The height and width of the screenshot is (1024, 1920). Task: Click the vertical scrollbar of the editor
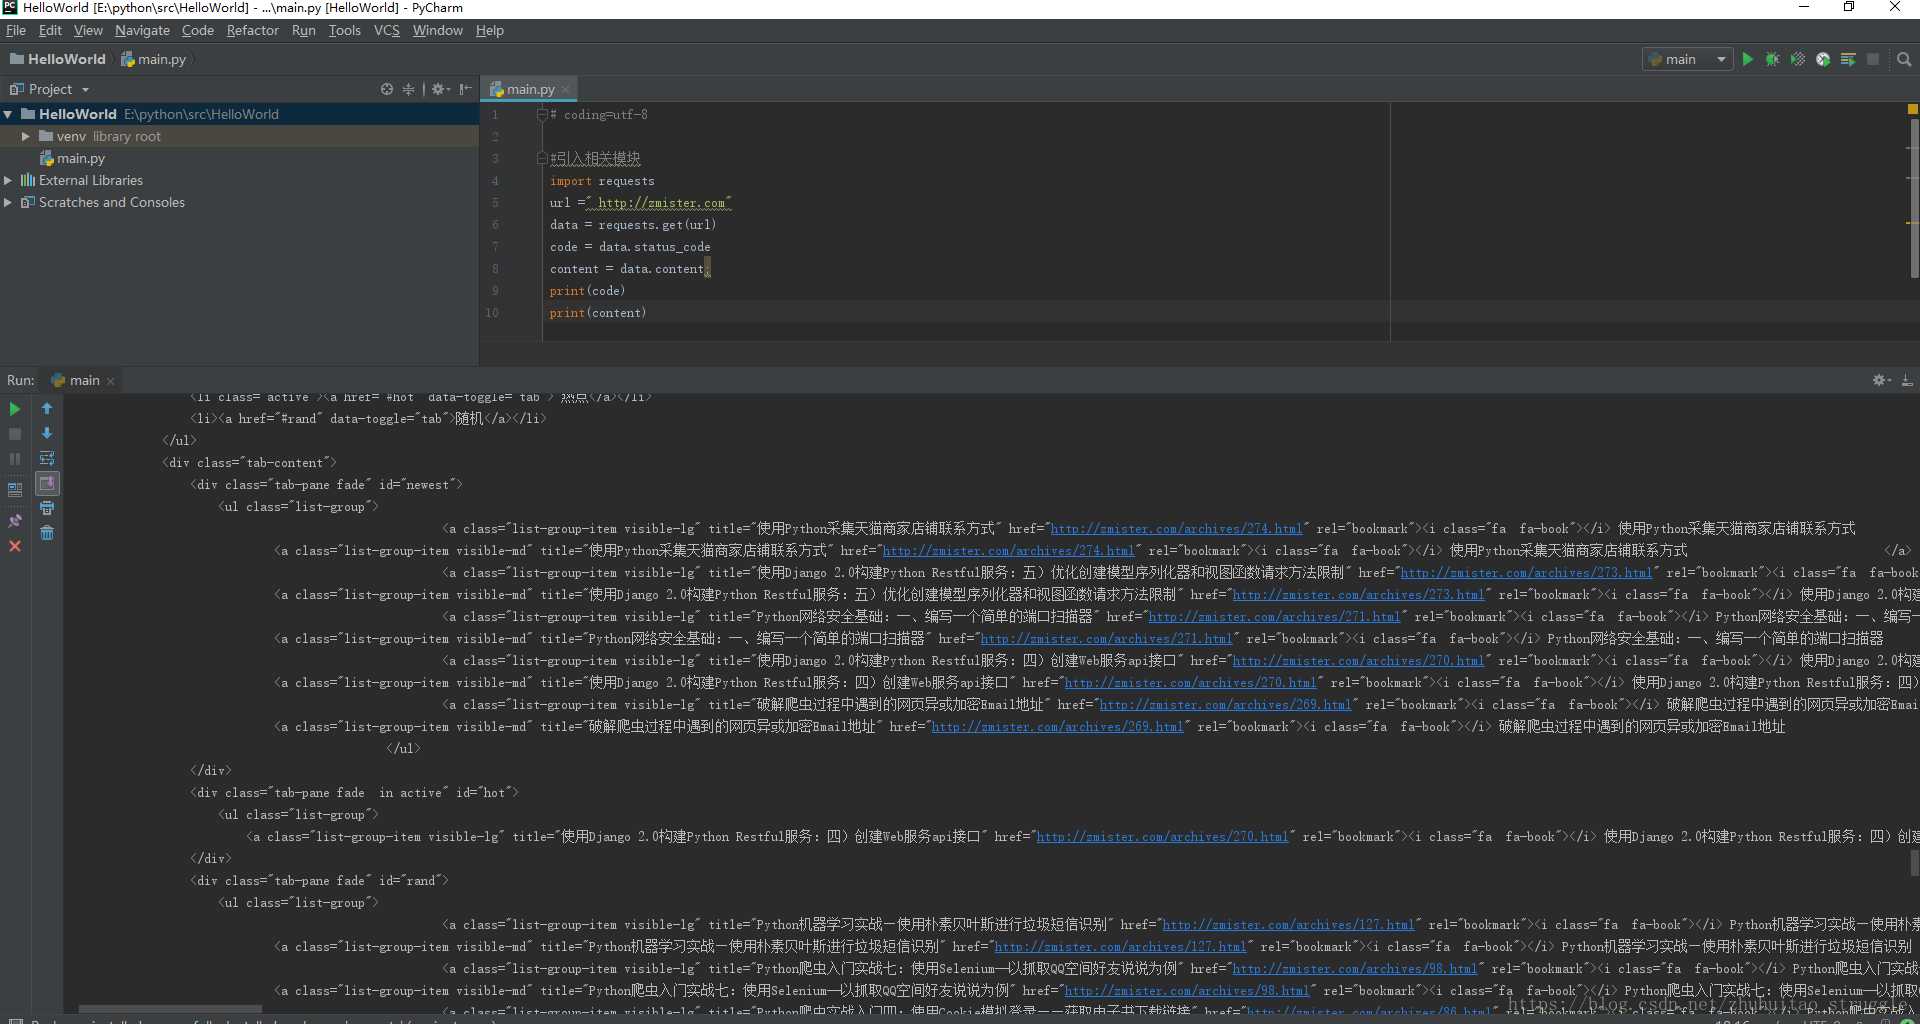[x=1914, y=198]
